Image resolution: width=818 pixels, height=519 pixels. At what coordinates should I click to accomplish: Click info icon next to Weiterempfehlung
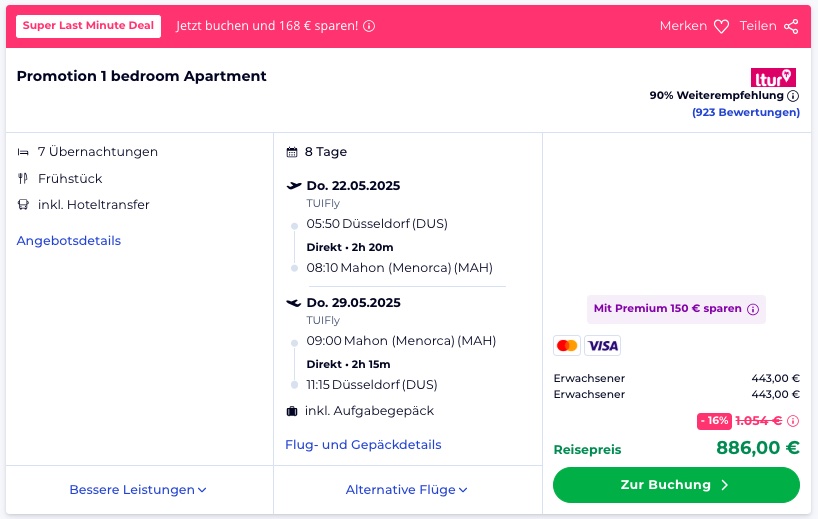point(793,95)
